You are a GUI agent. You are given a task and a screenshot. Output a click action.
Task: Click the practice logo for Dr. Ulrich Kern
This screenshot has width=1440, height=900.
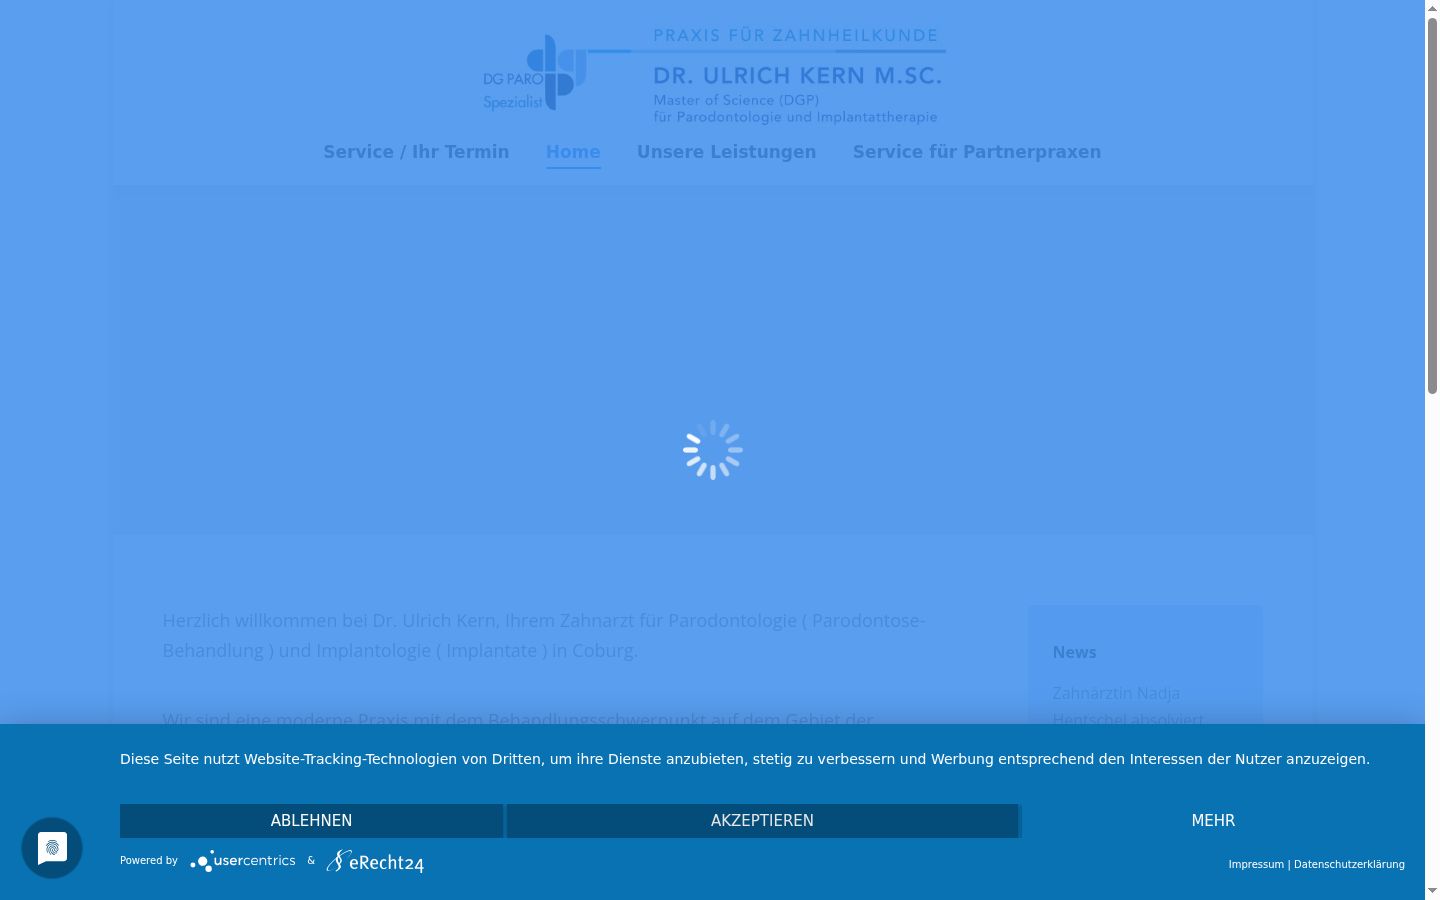pos(713,76)
